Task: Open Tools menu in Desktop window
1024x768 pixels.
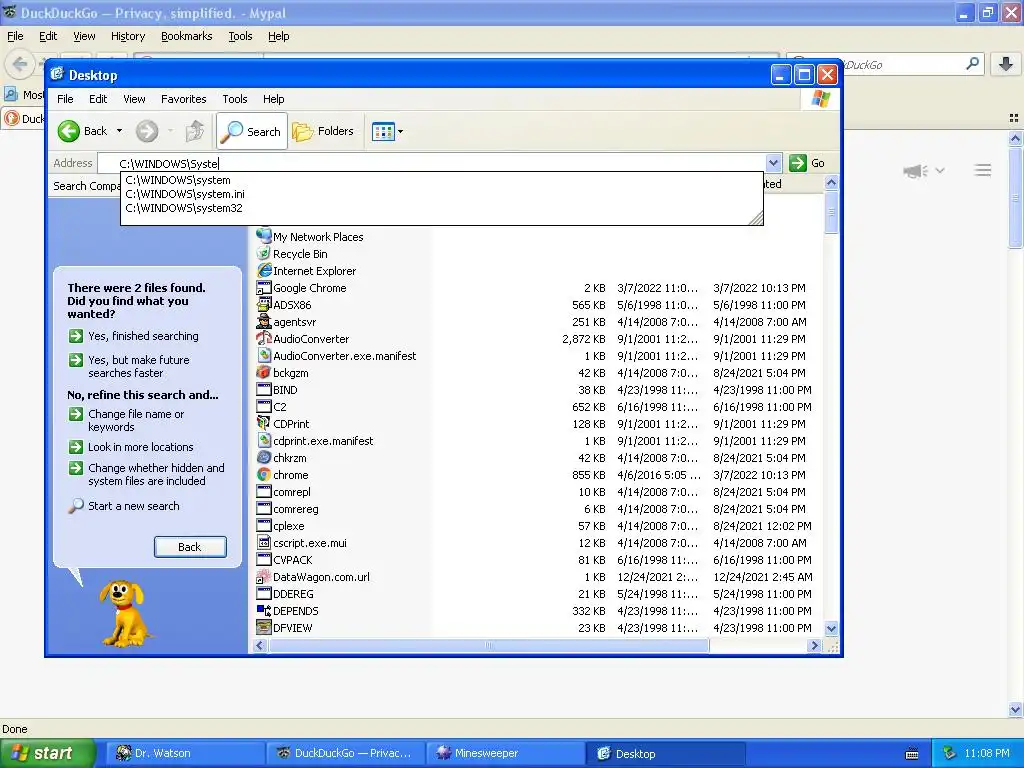Action: click(x=234, y=99)
